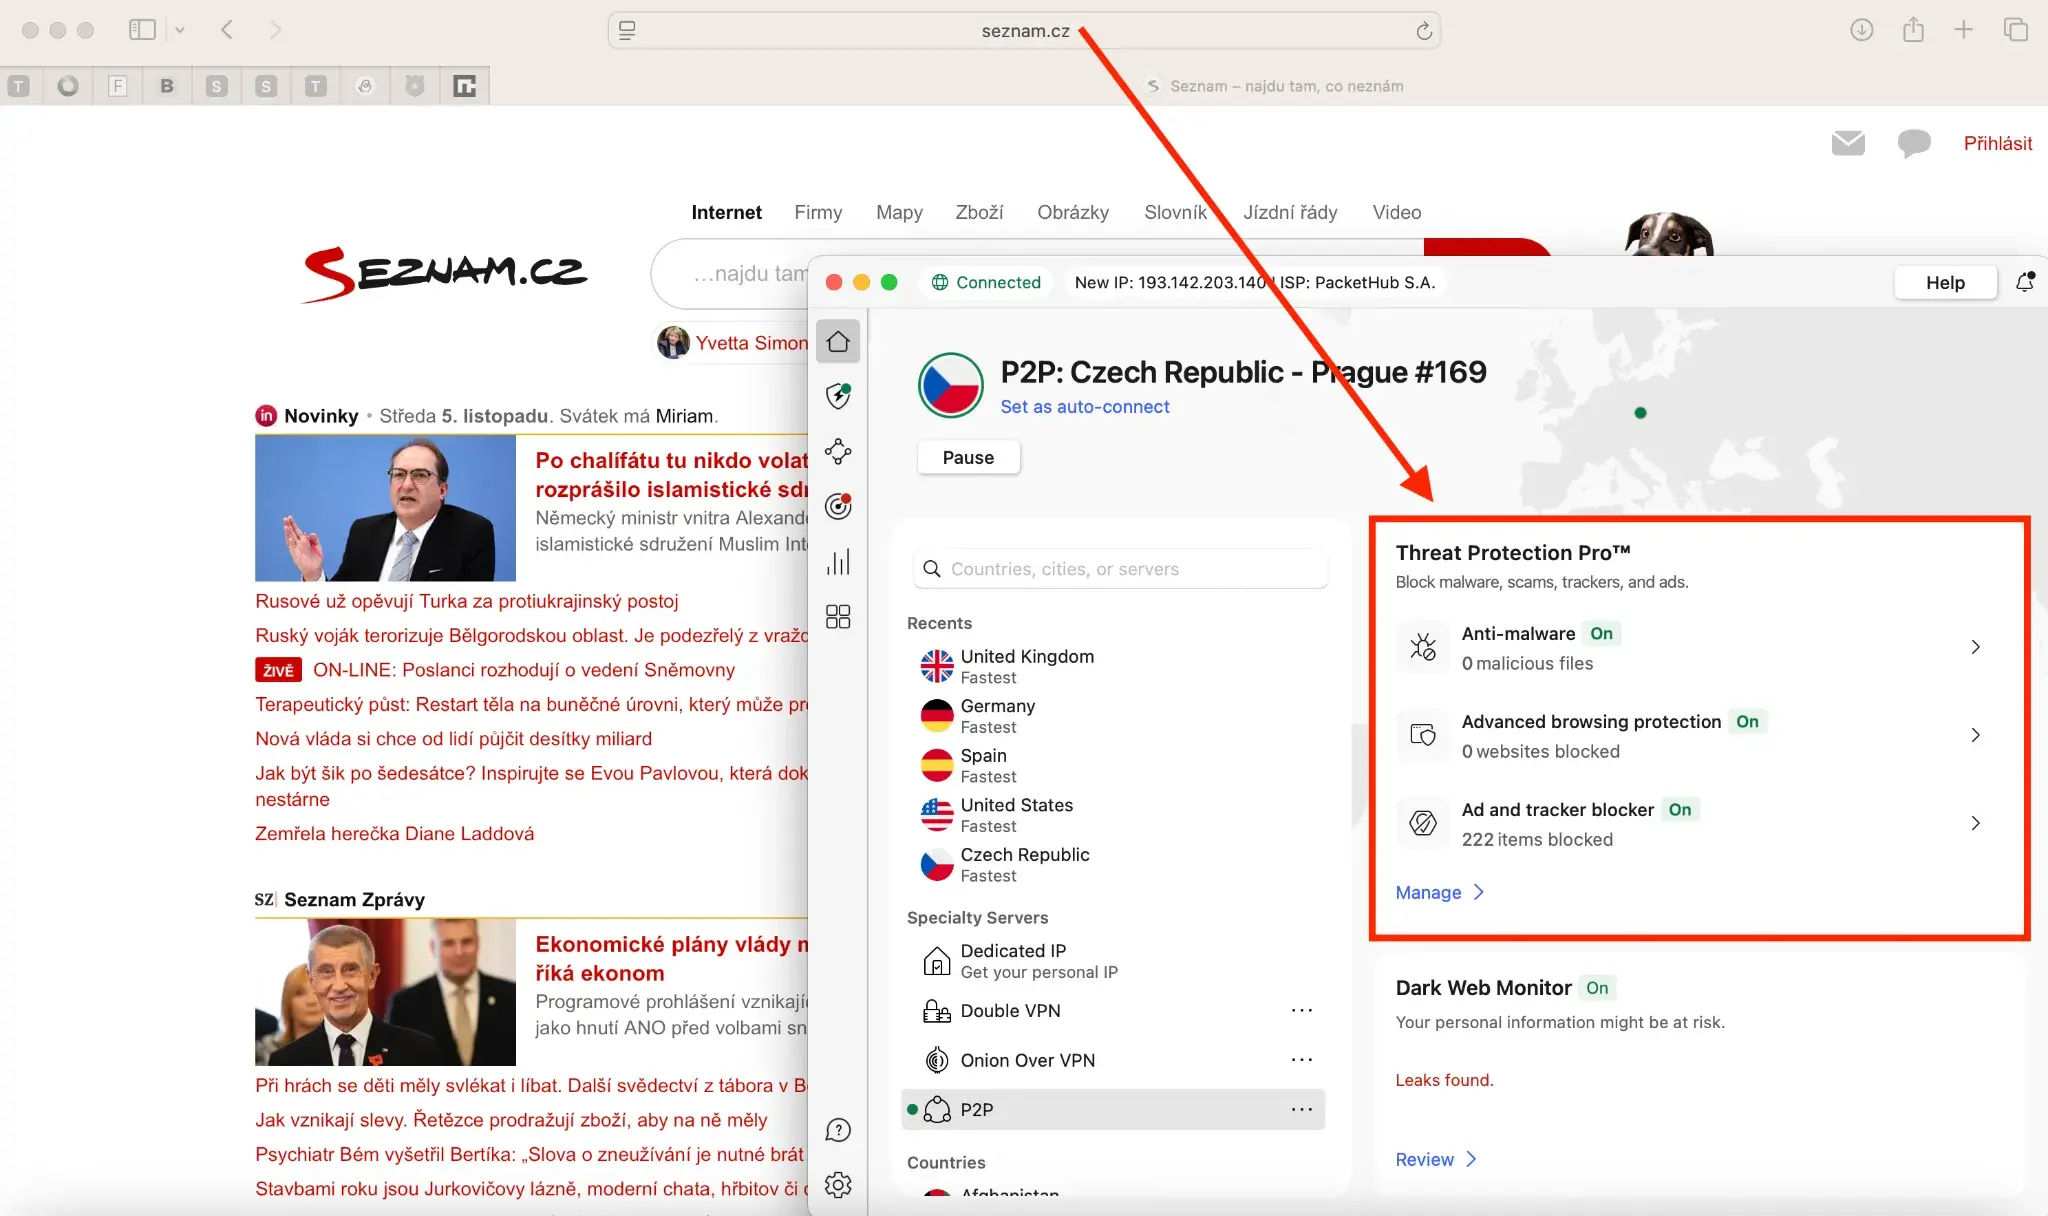Open P2P server options ellipsis
2048x1216 pixels.
1302,1109
